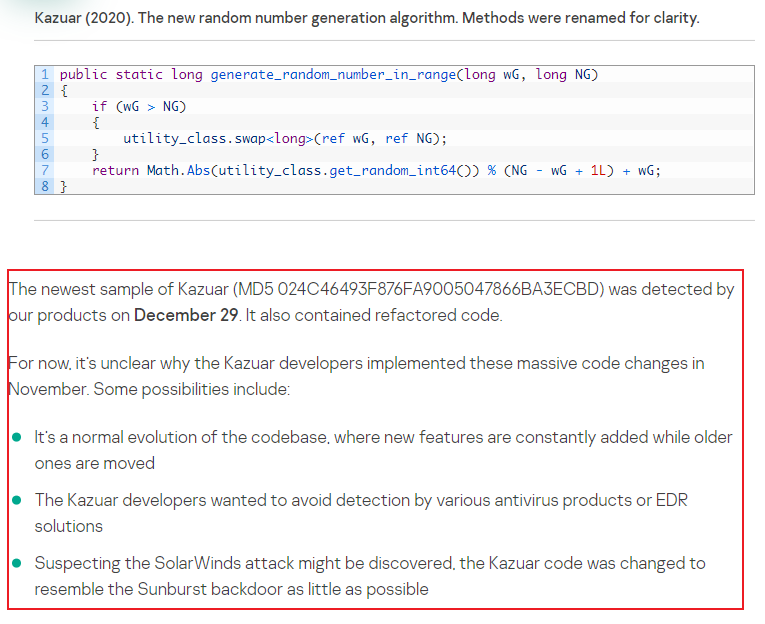Screen dimensions: 765x624
Task: Click 'generate_random_number_in_range' method name in code
Action: 333,75
